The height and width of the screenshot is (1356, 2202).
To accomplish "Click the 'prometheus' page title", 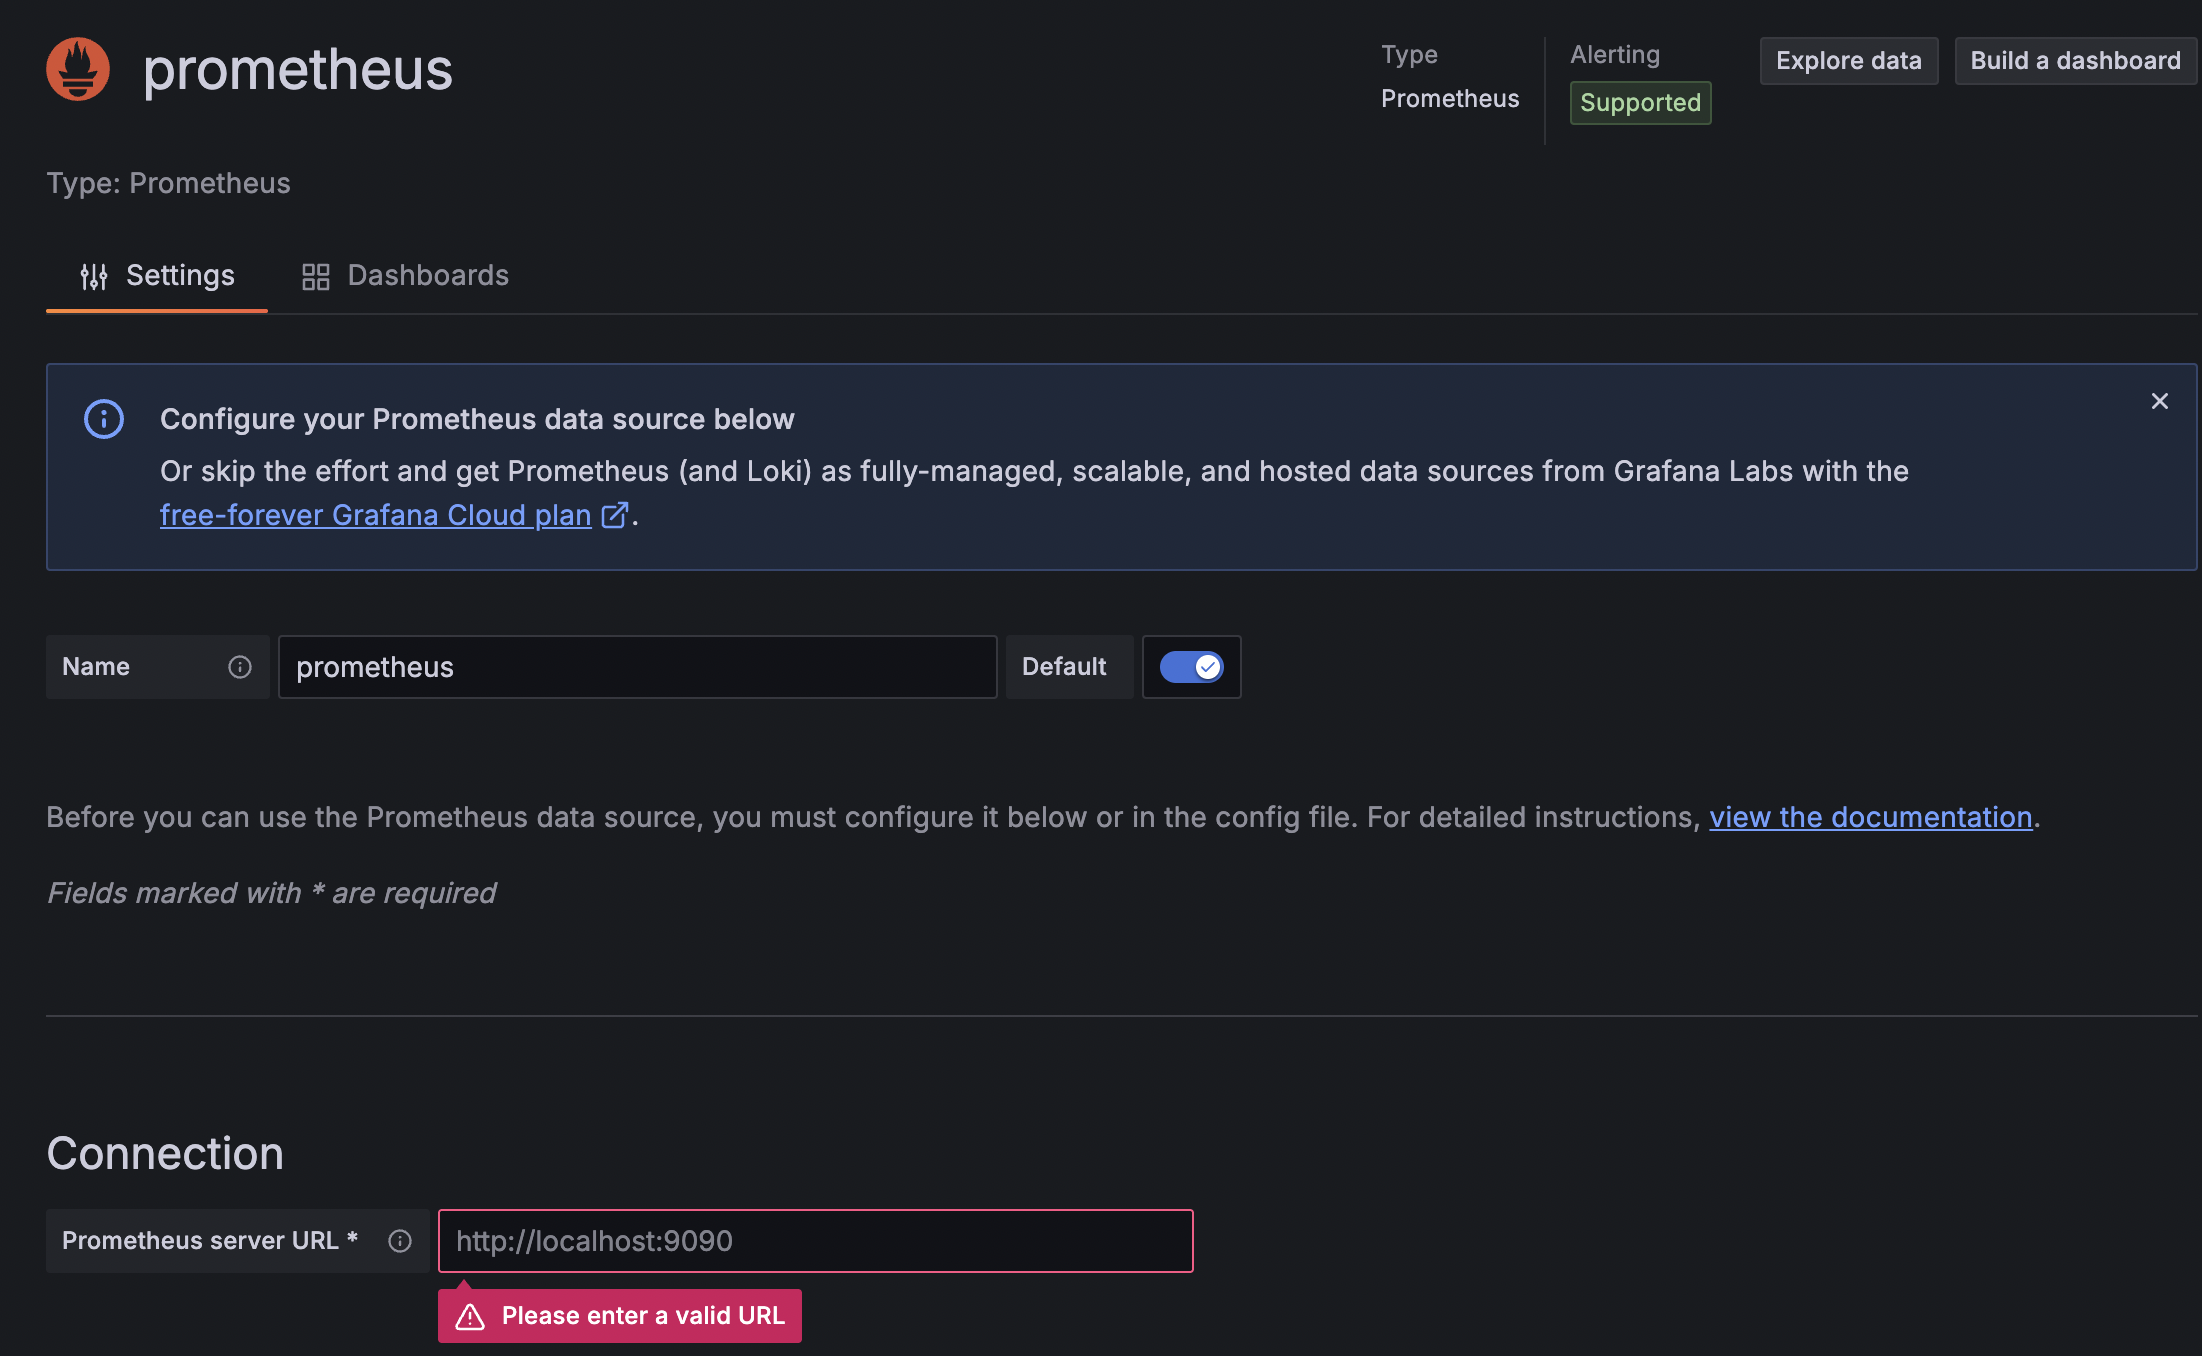I will click(298, 69).
